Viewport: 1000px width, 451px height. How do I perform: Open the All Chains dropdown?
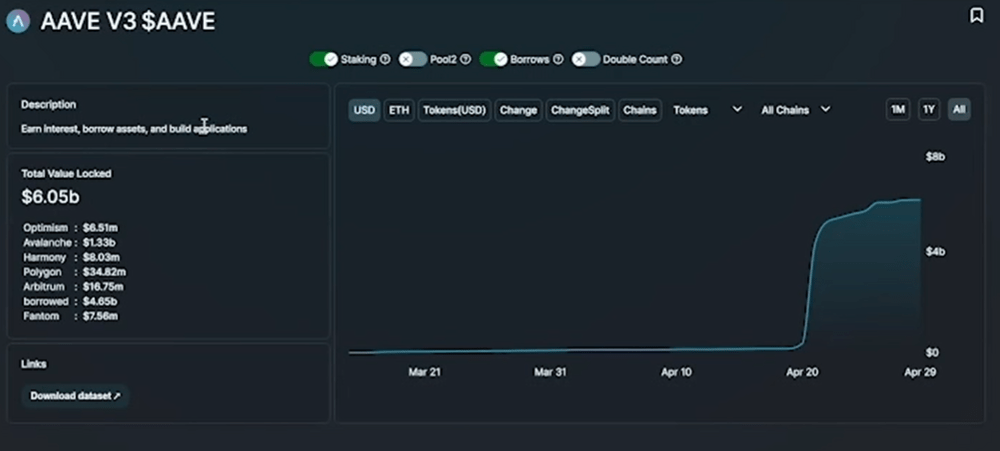796,110
